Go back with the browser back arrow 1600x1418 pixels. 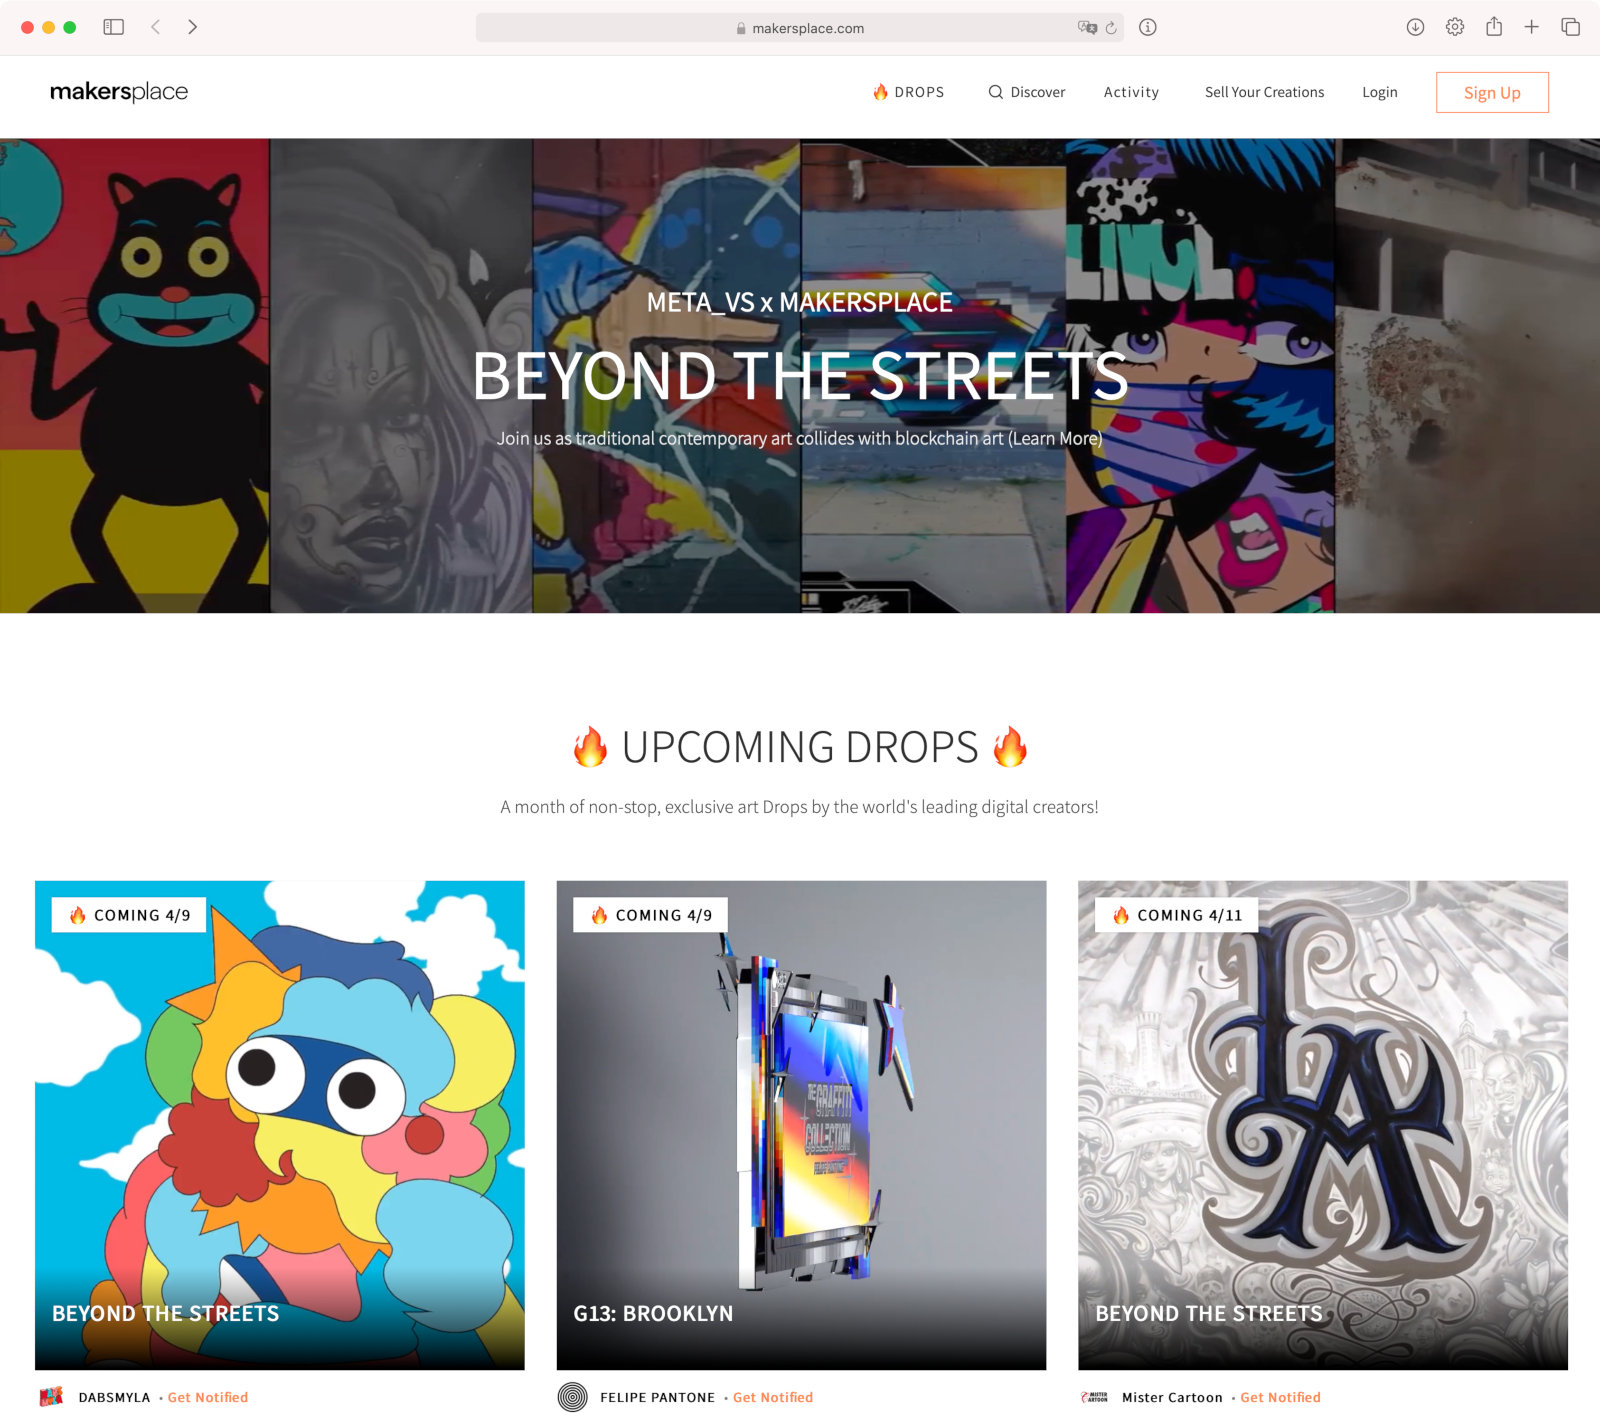156,27
